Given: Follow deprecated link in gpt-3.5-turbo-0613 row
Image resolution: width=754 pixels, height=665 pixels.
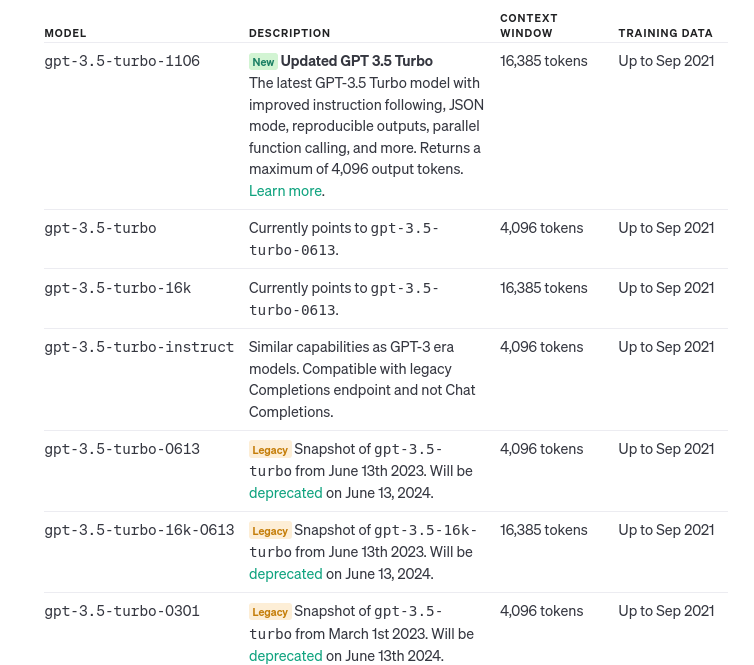Looking at the screenshot, I should pos(286,493).
